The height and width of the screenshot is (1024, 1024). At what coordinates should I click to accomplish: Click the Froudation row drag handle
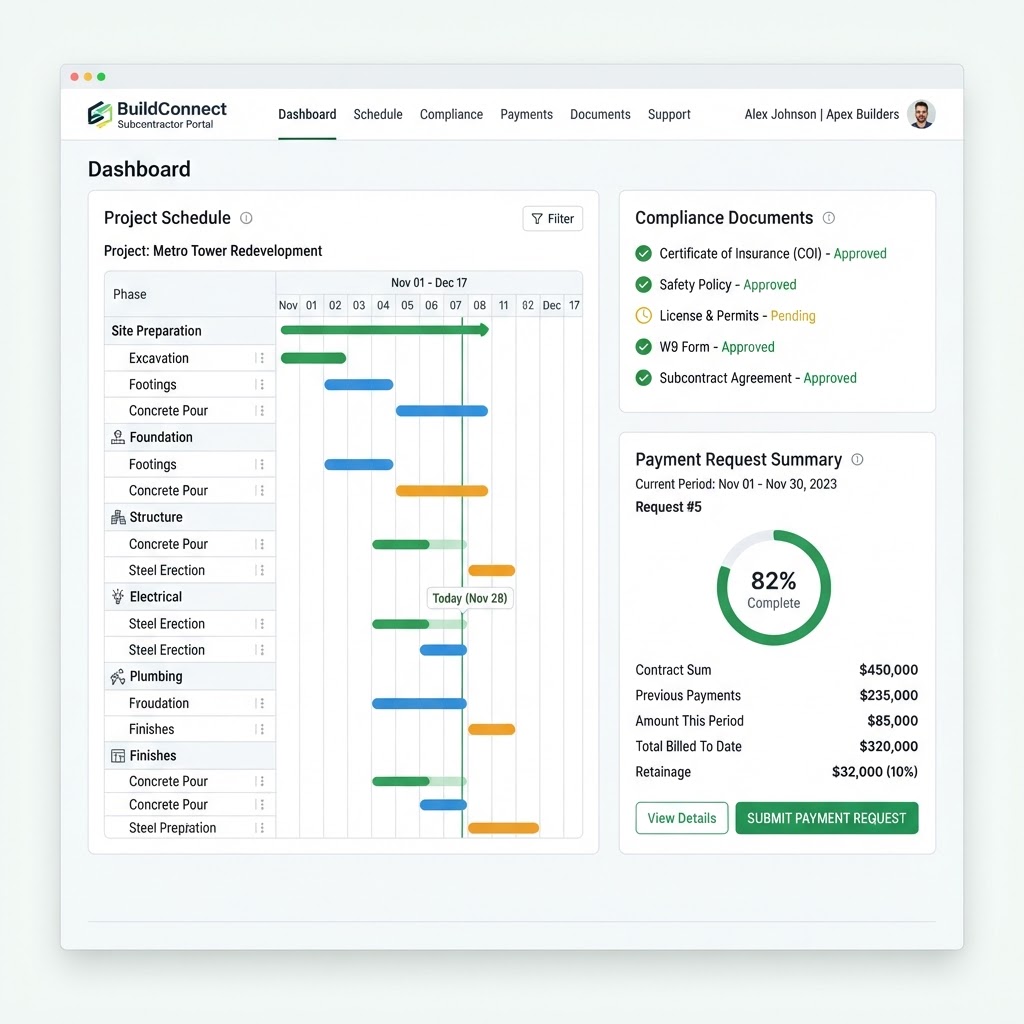(260, 703)
